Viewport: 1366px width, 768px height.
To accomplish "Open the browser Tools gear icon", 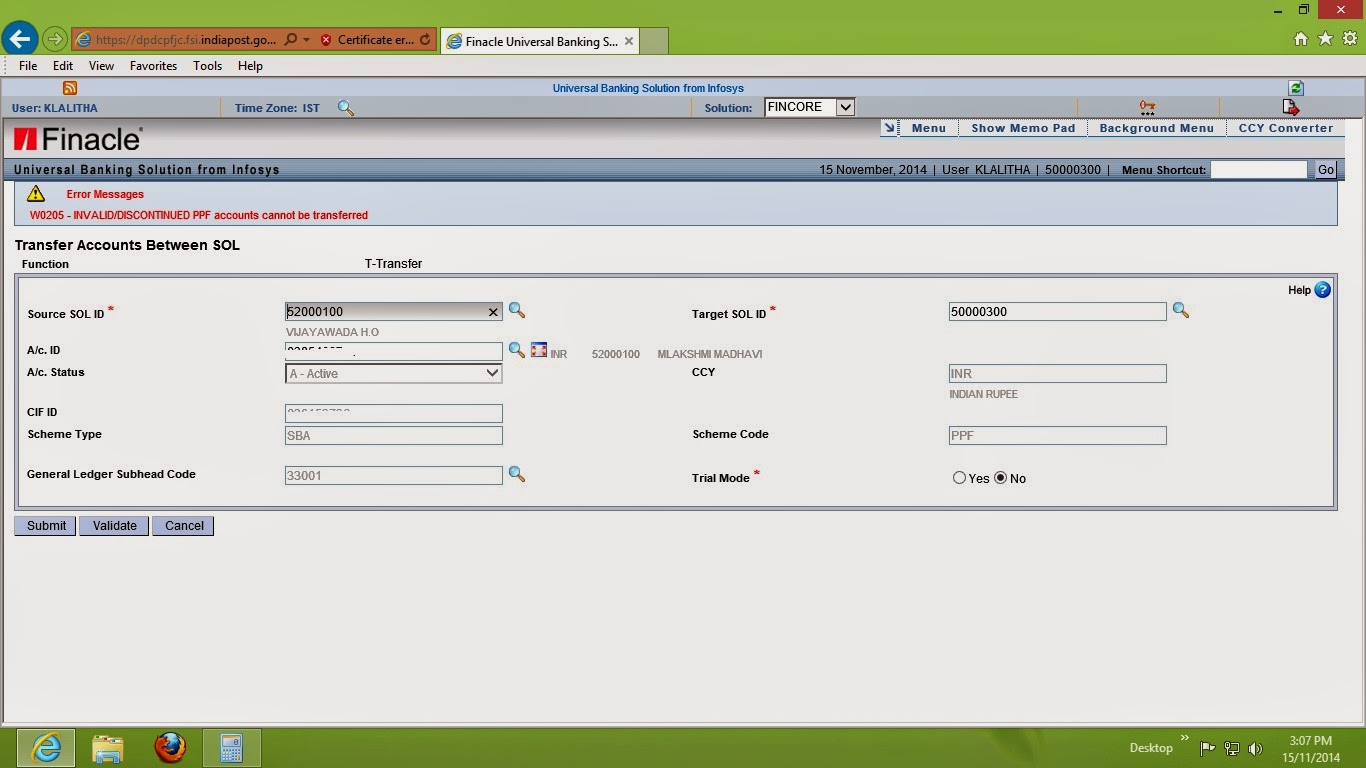I will 1349,39.
